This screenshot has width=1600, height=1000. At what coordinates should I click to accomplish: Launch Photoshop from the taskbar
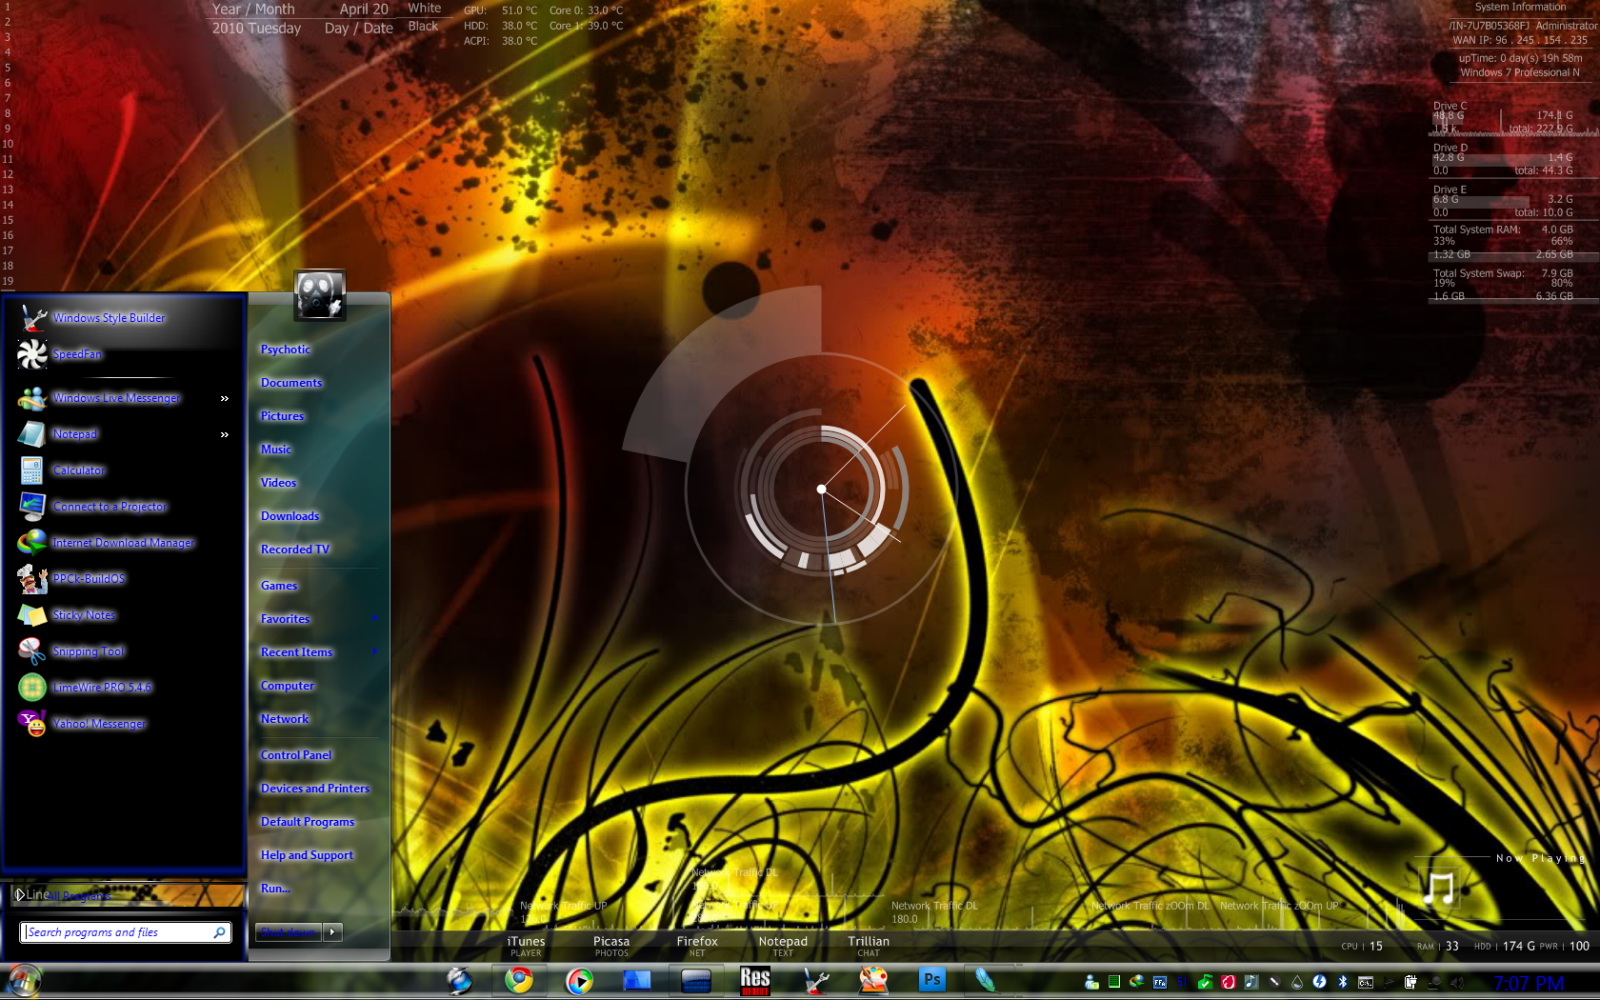coord(931,981)
